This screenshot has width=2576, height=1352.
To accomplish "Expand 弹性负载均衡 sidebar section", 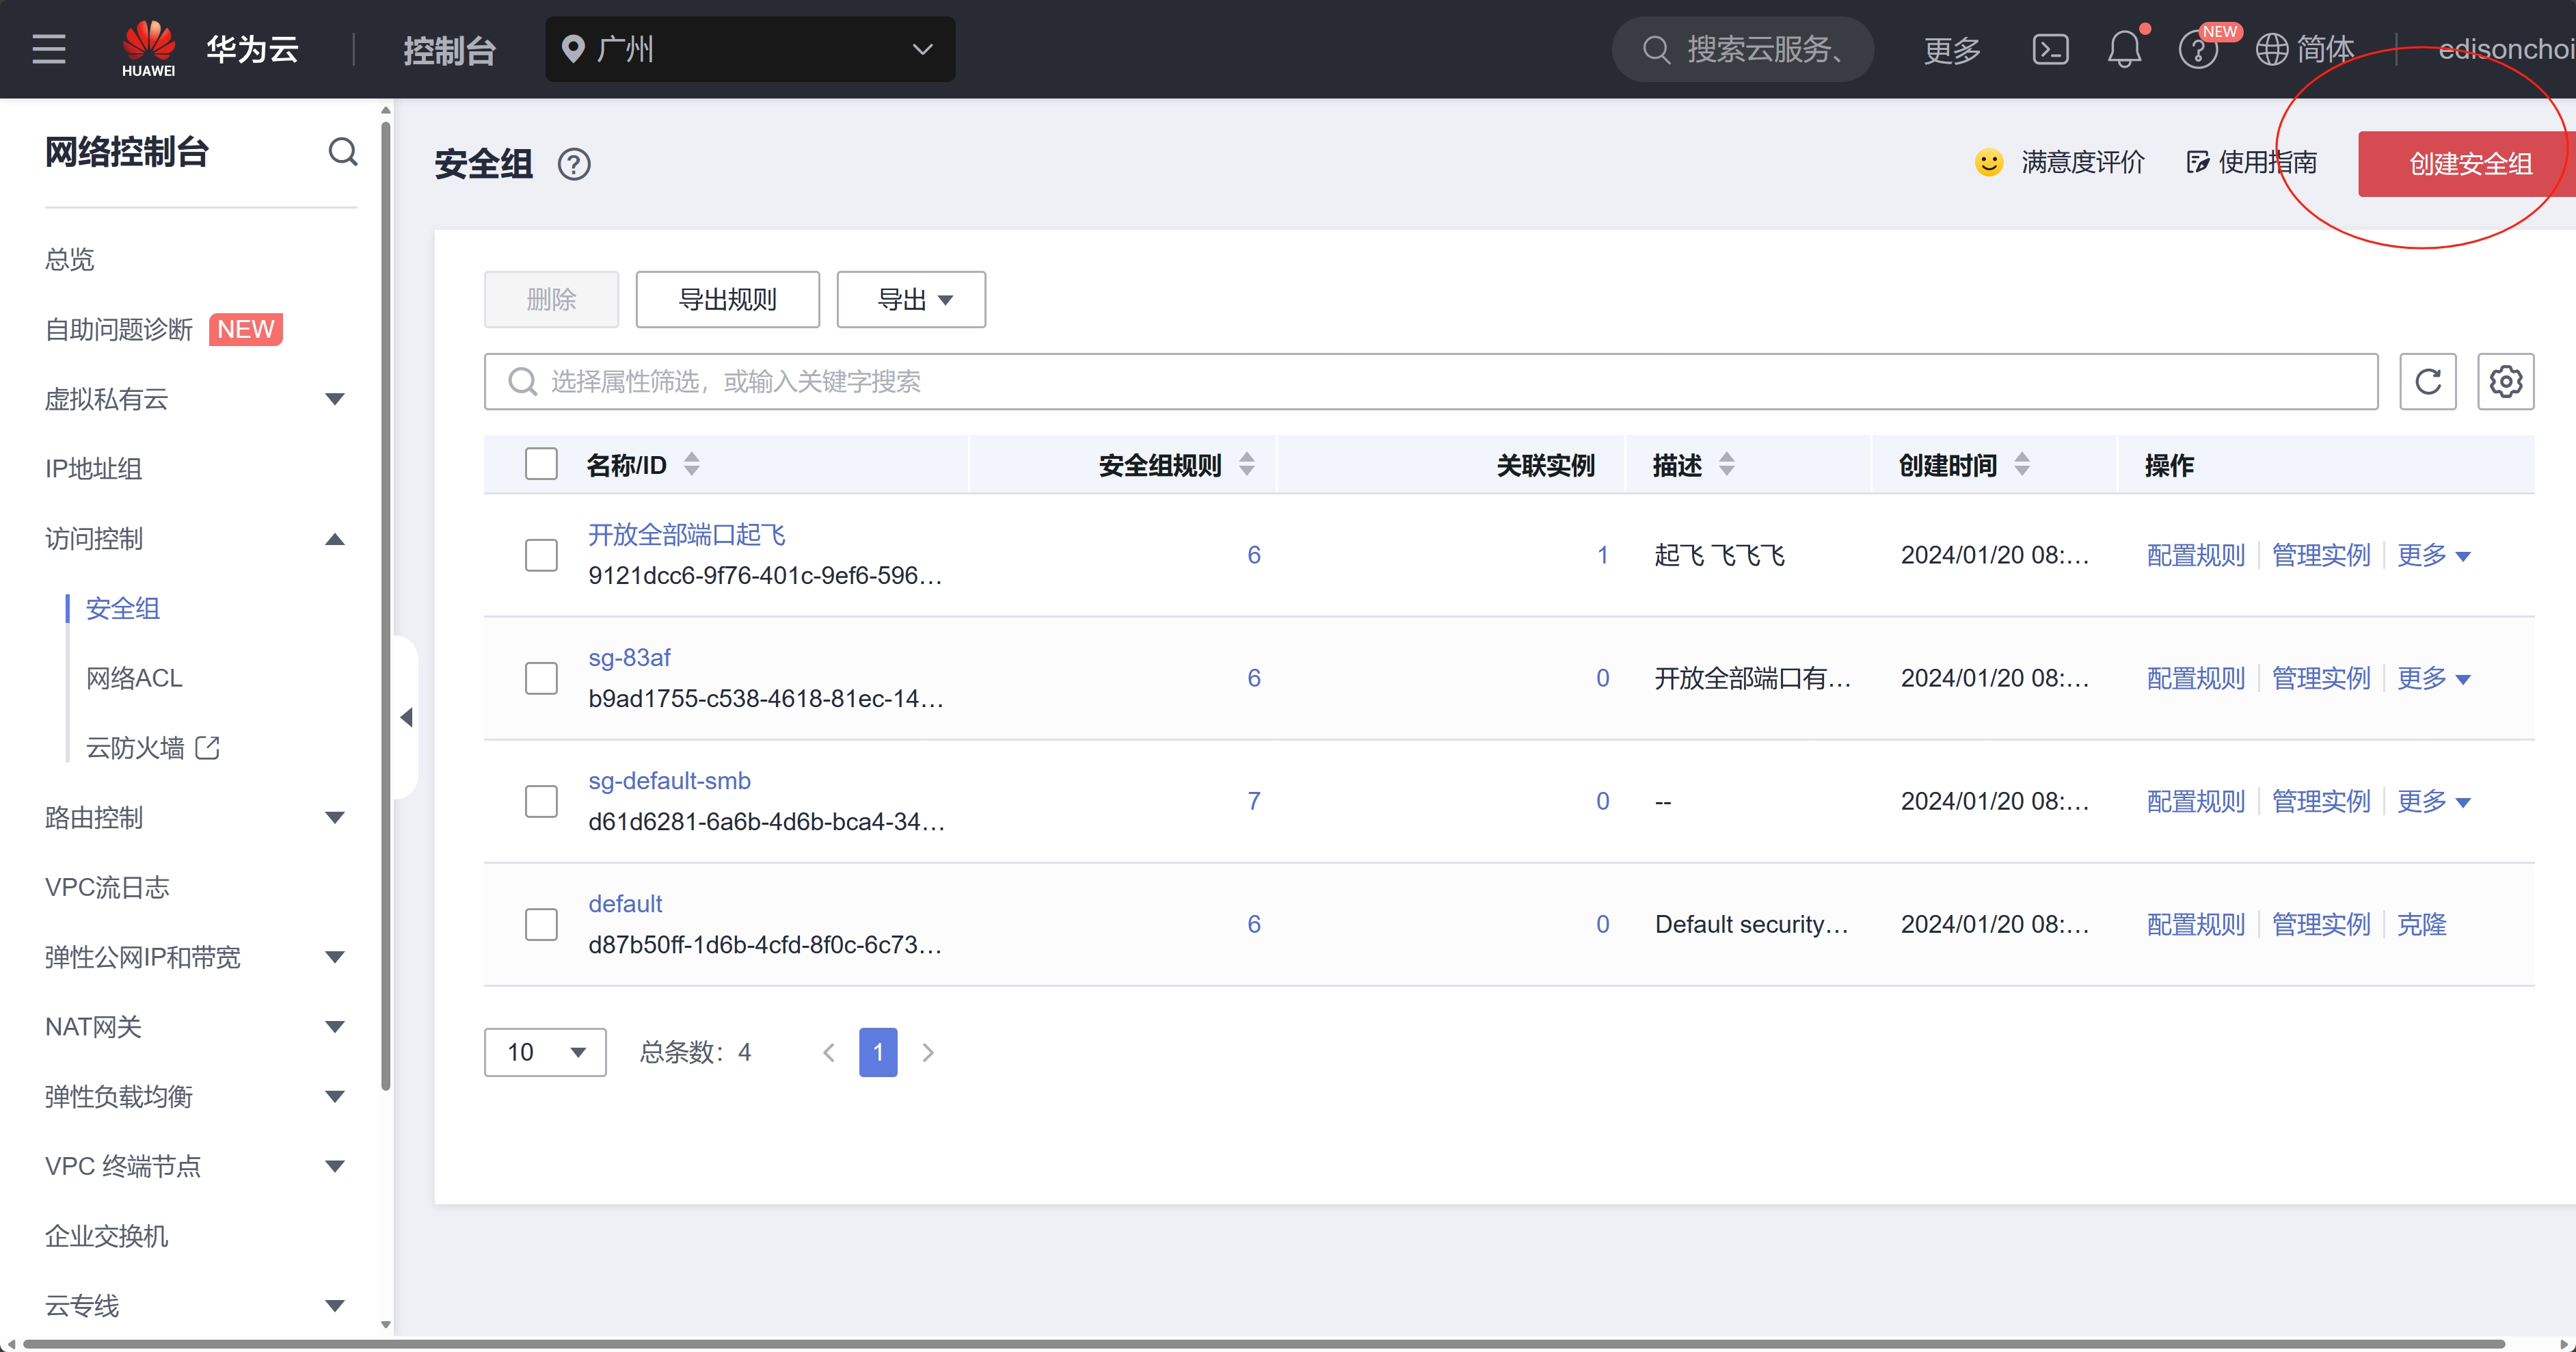I will 335,1096.
